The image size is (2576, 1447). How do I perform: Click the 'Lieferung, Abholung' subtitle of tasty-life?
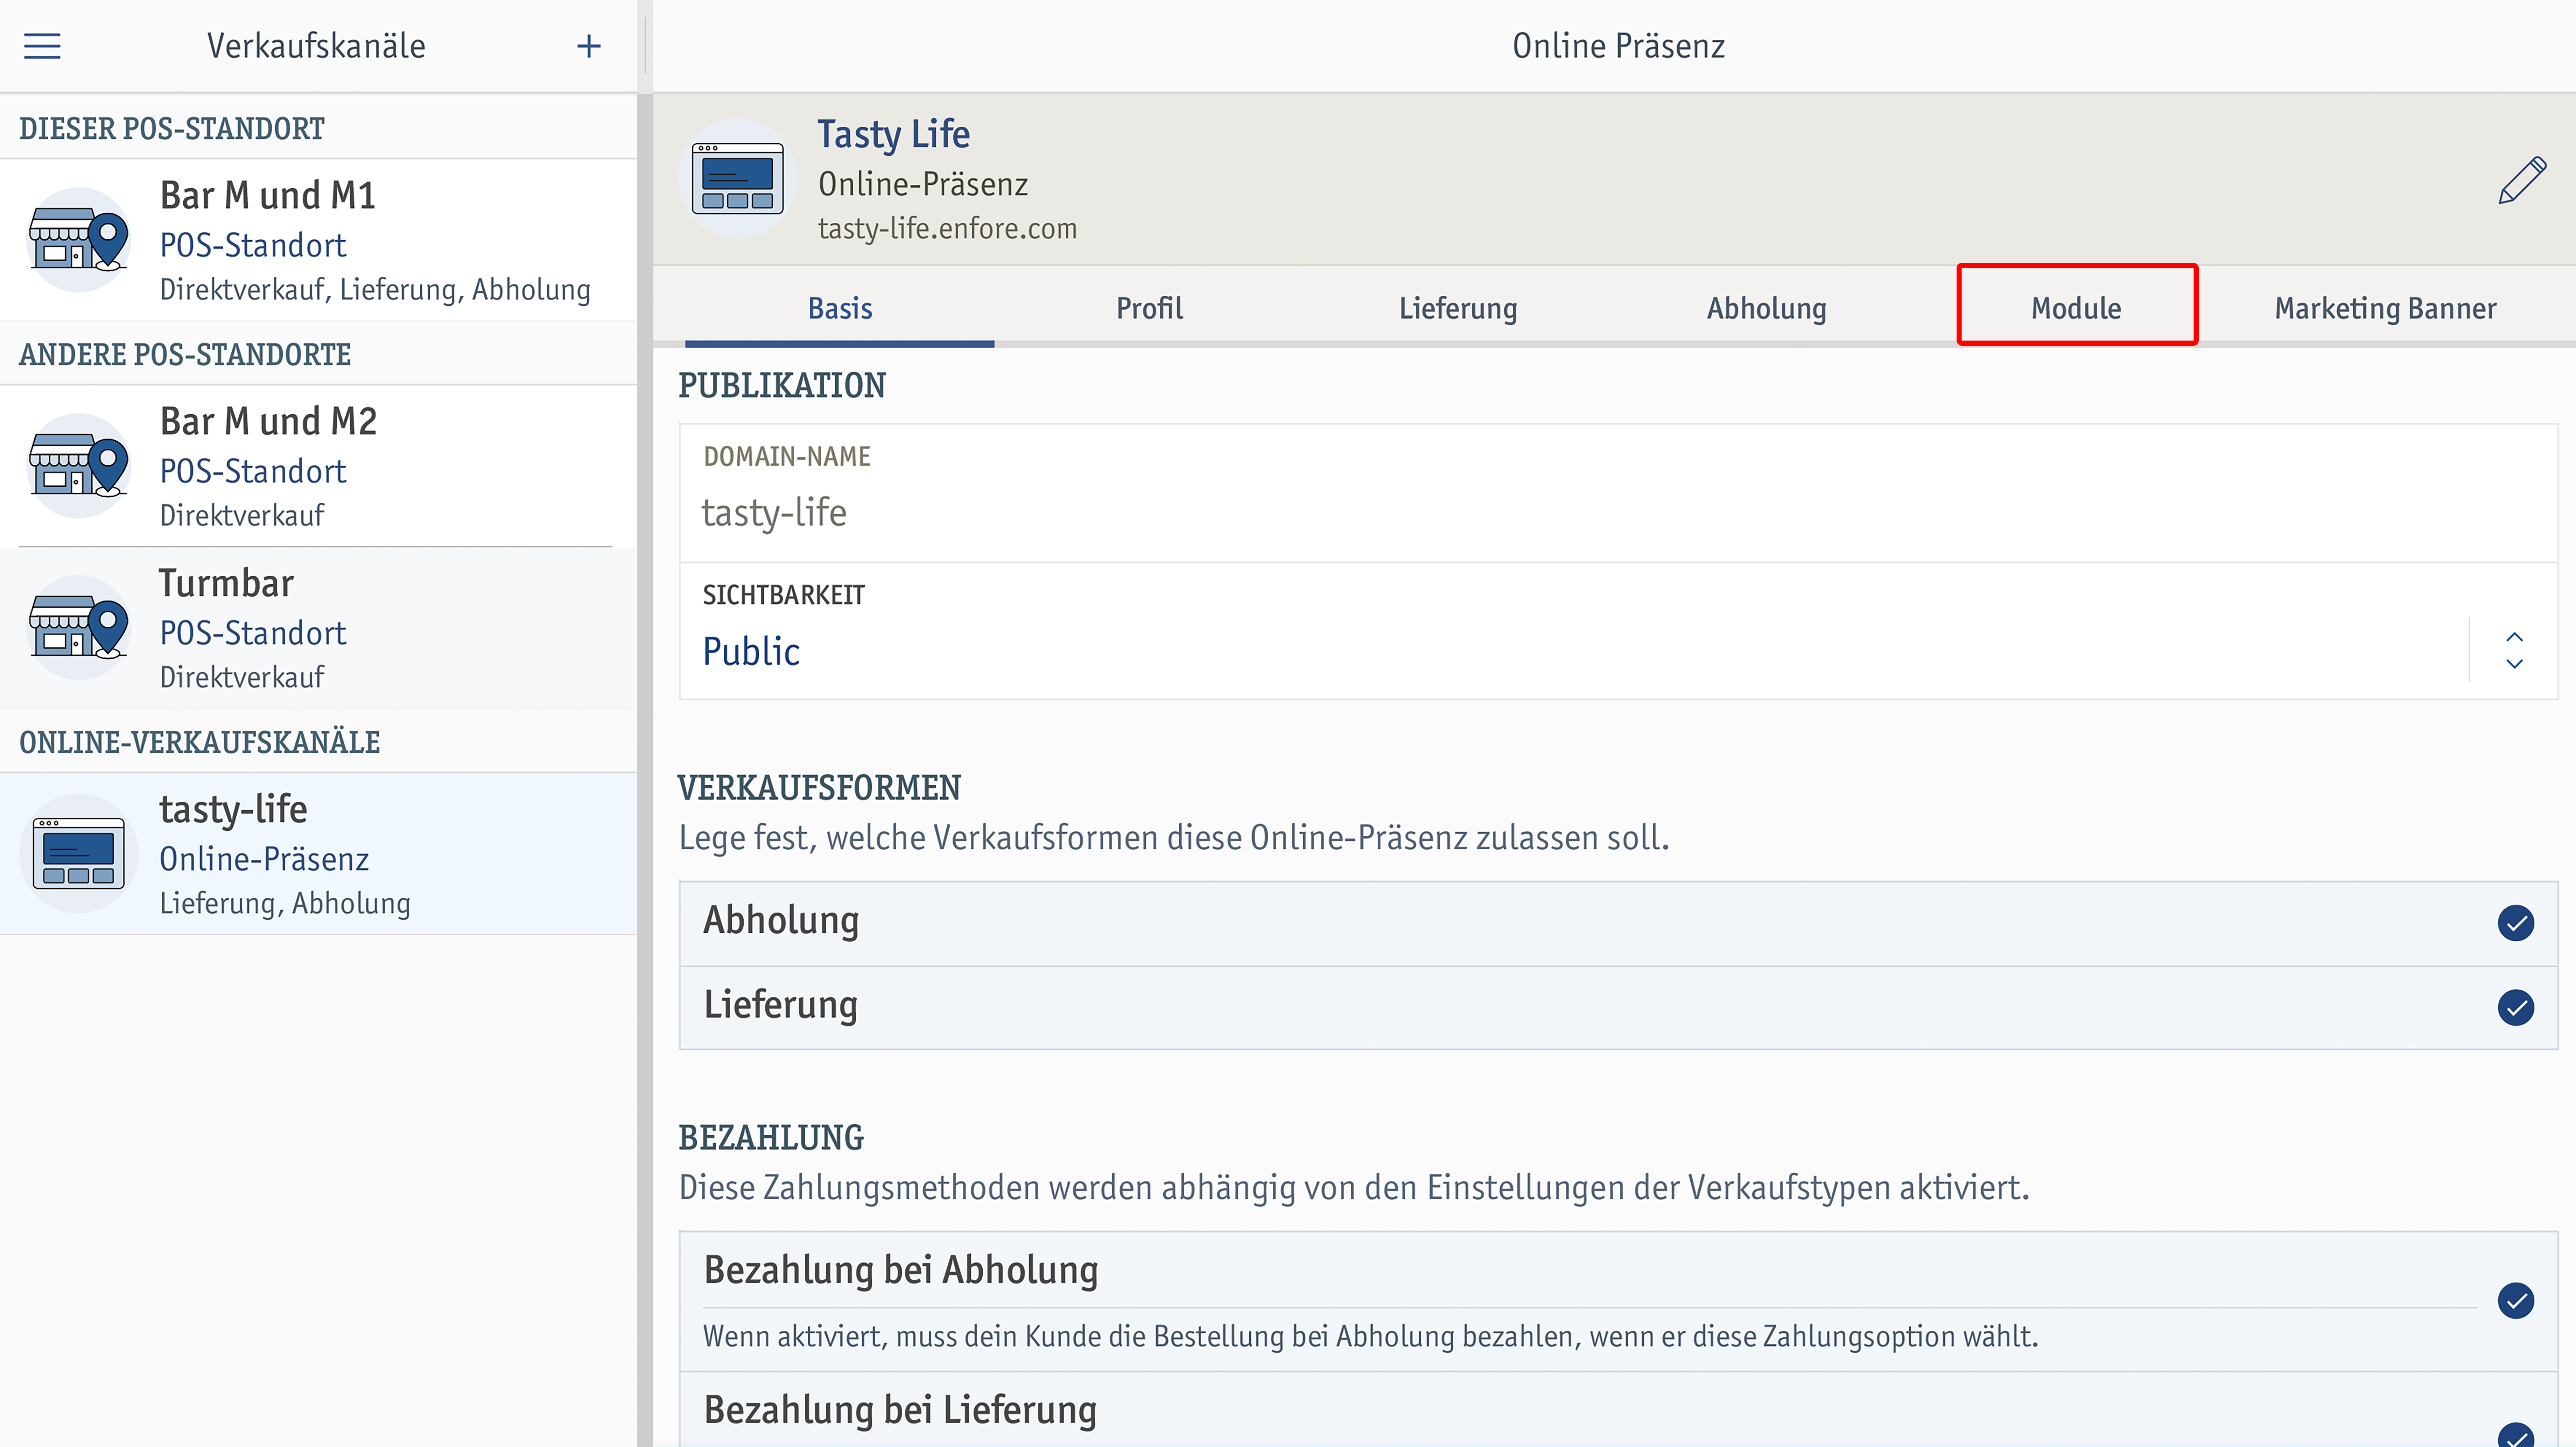tap(285, 904)
